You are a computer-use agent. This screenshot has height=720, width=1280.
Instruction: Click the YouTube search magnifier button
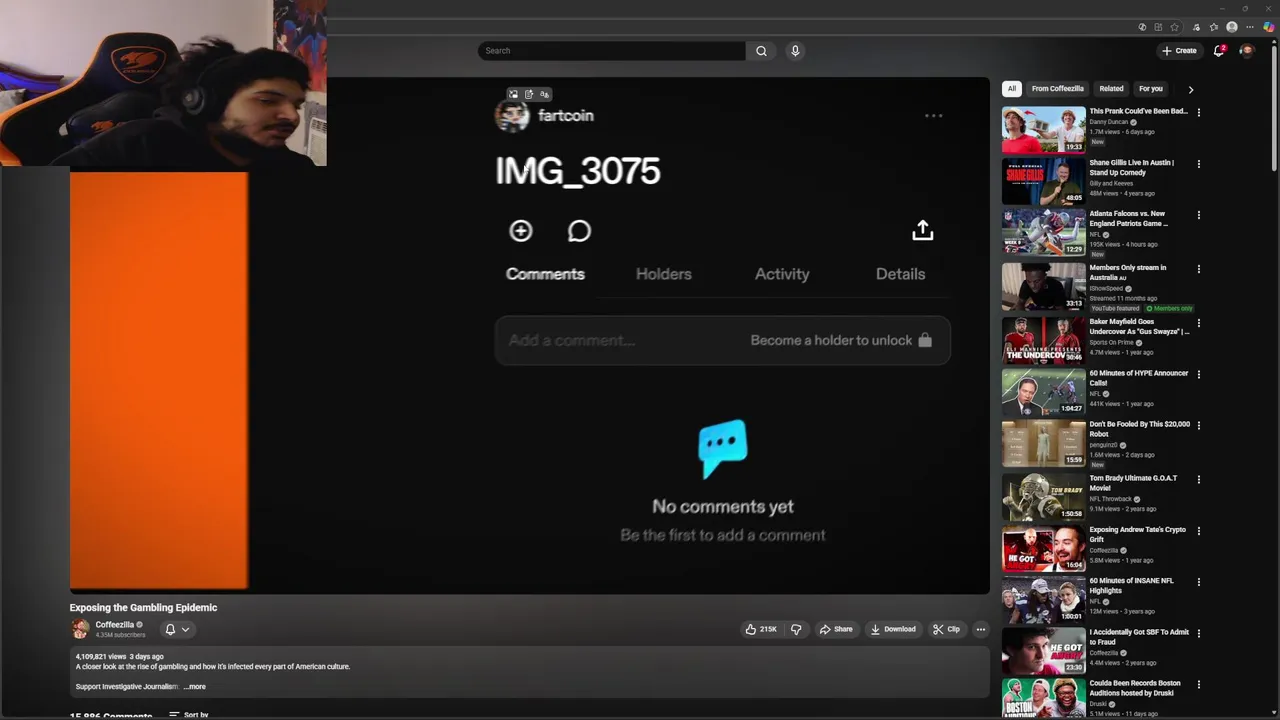coord(761,51)
